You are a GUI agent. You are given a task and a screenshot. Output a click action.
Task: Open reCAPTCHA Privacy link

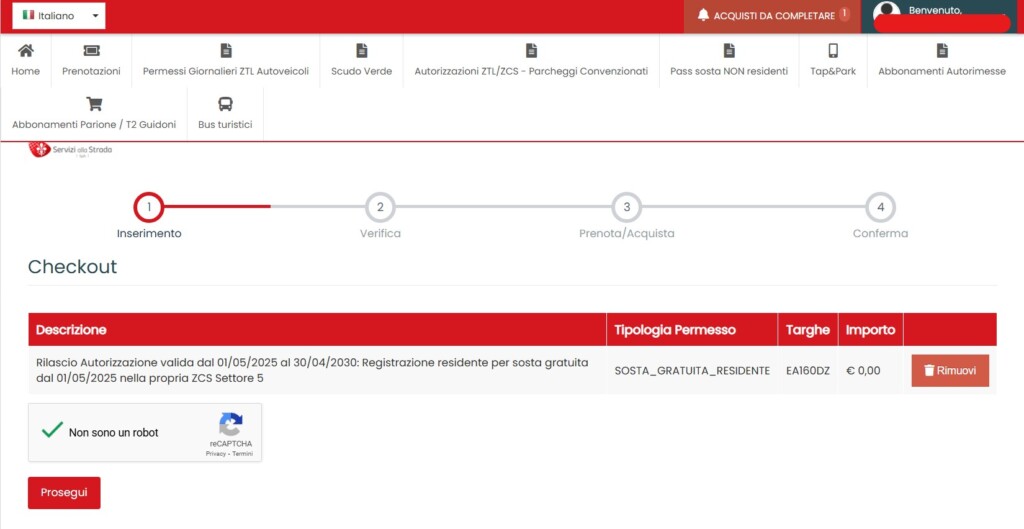point(215,453)
